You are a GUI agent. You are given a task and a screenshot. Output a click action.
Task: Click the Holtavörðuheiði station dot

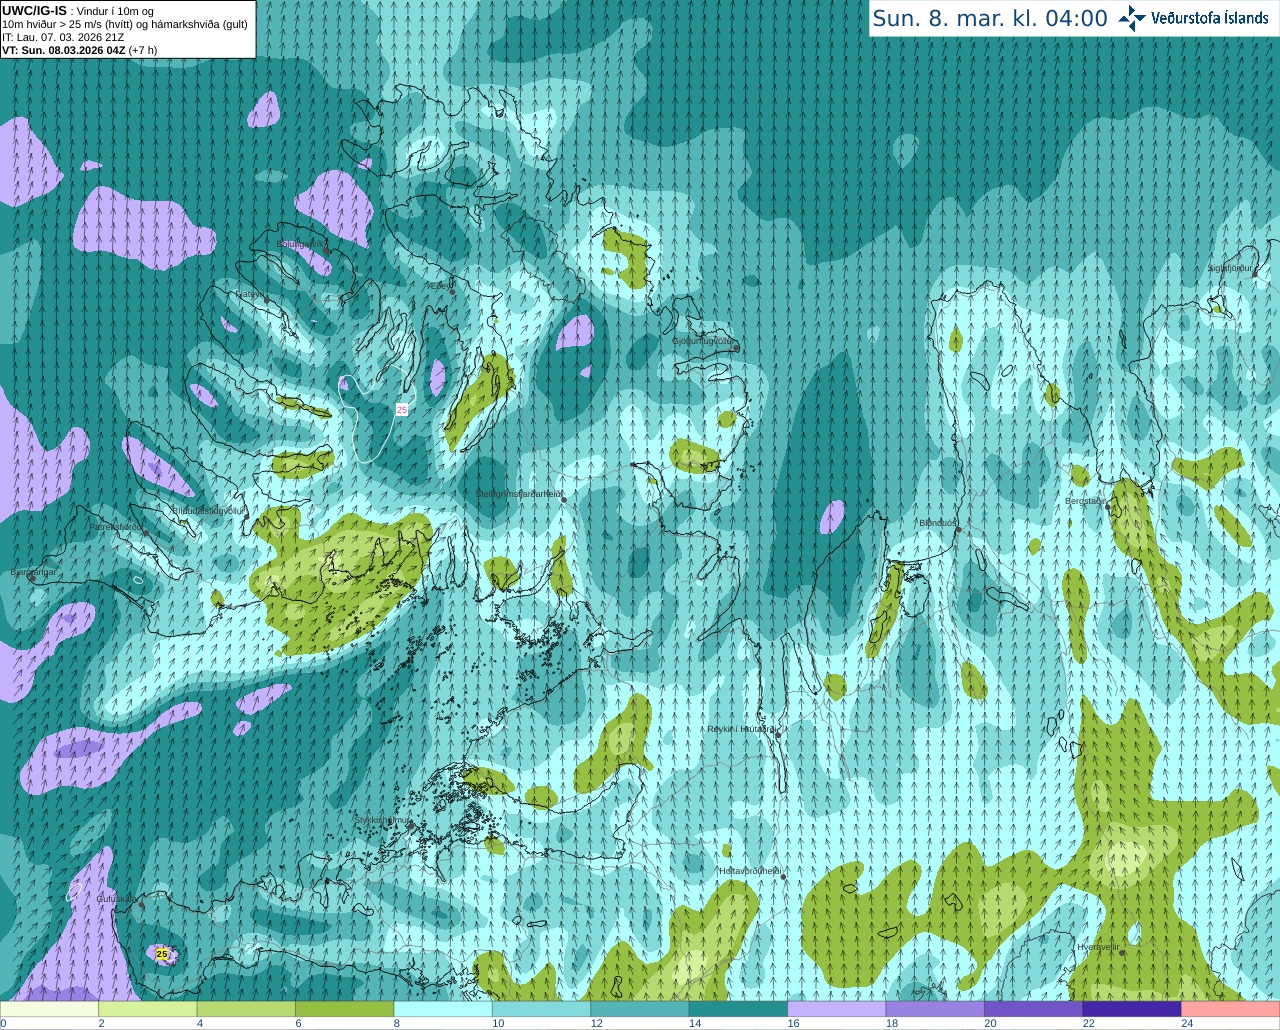tap(783, 877)
